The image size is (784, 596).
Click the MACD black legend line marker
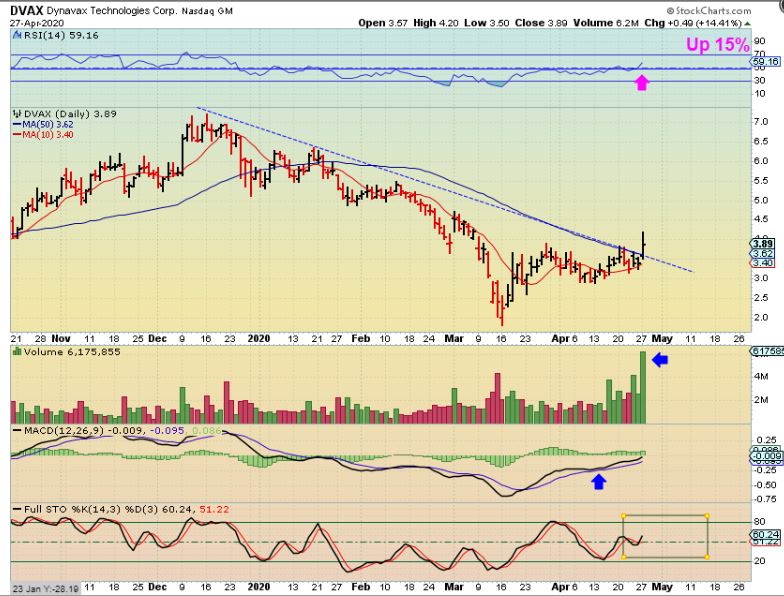coord(17,430)
